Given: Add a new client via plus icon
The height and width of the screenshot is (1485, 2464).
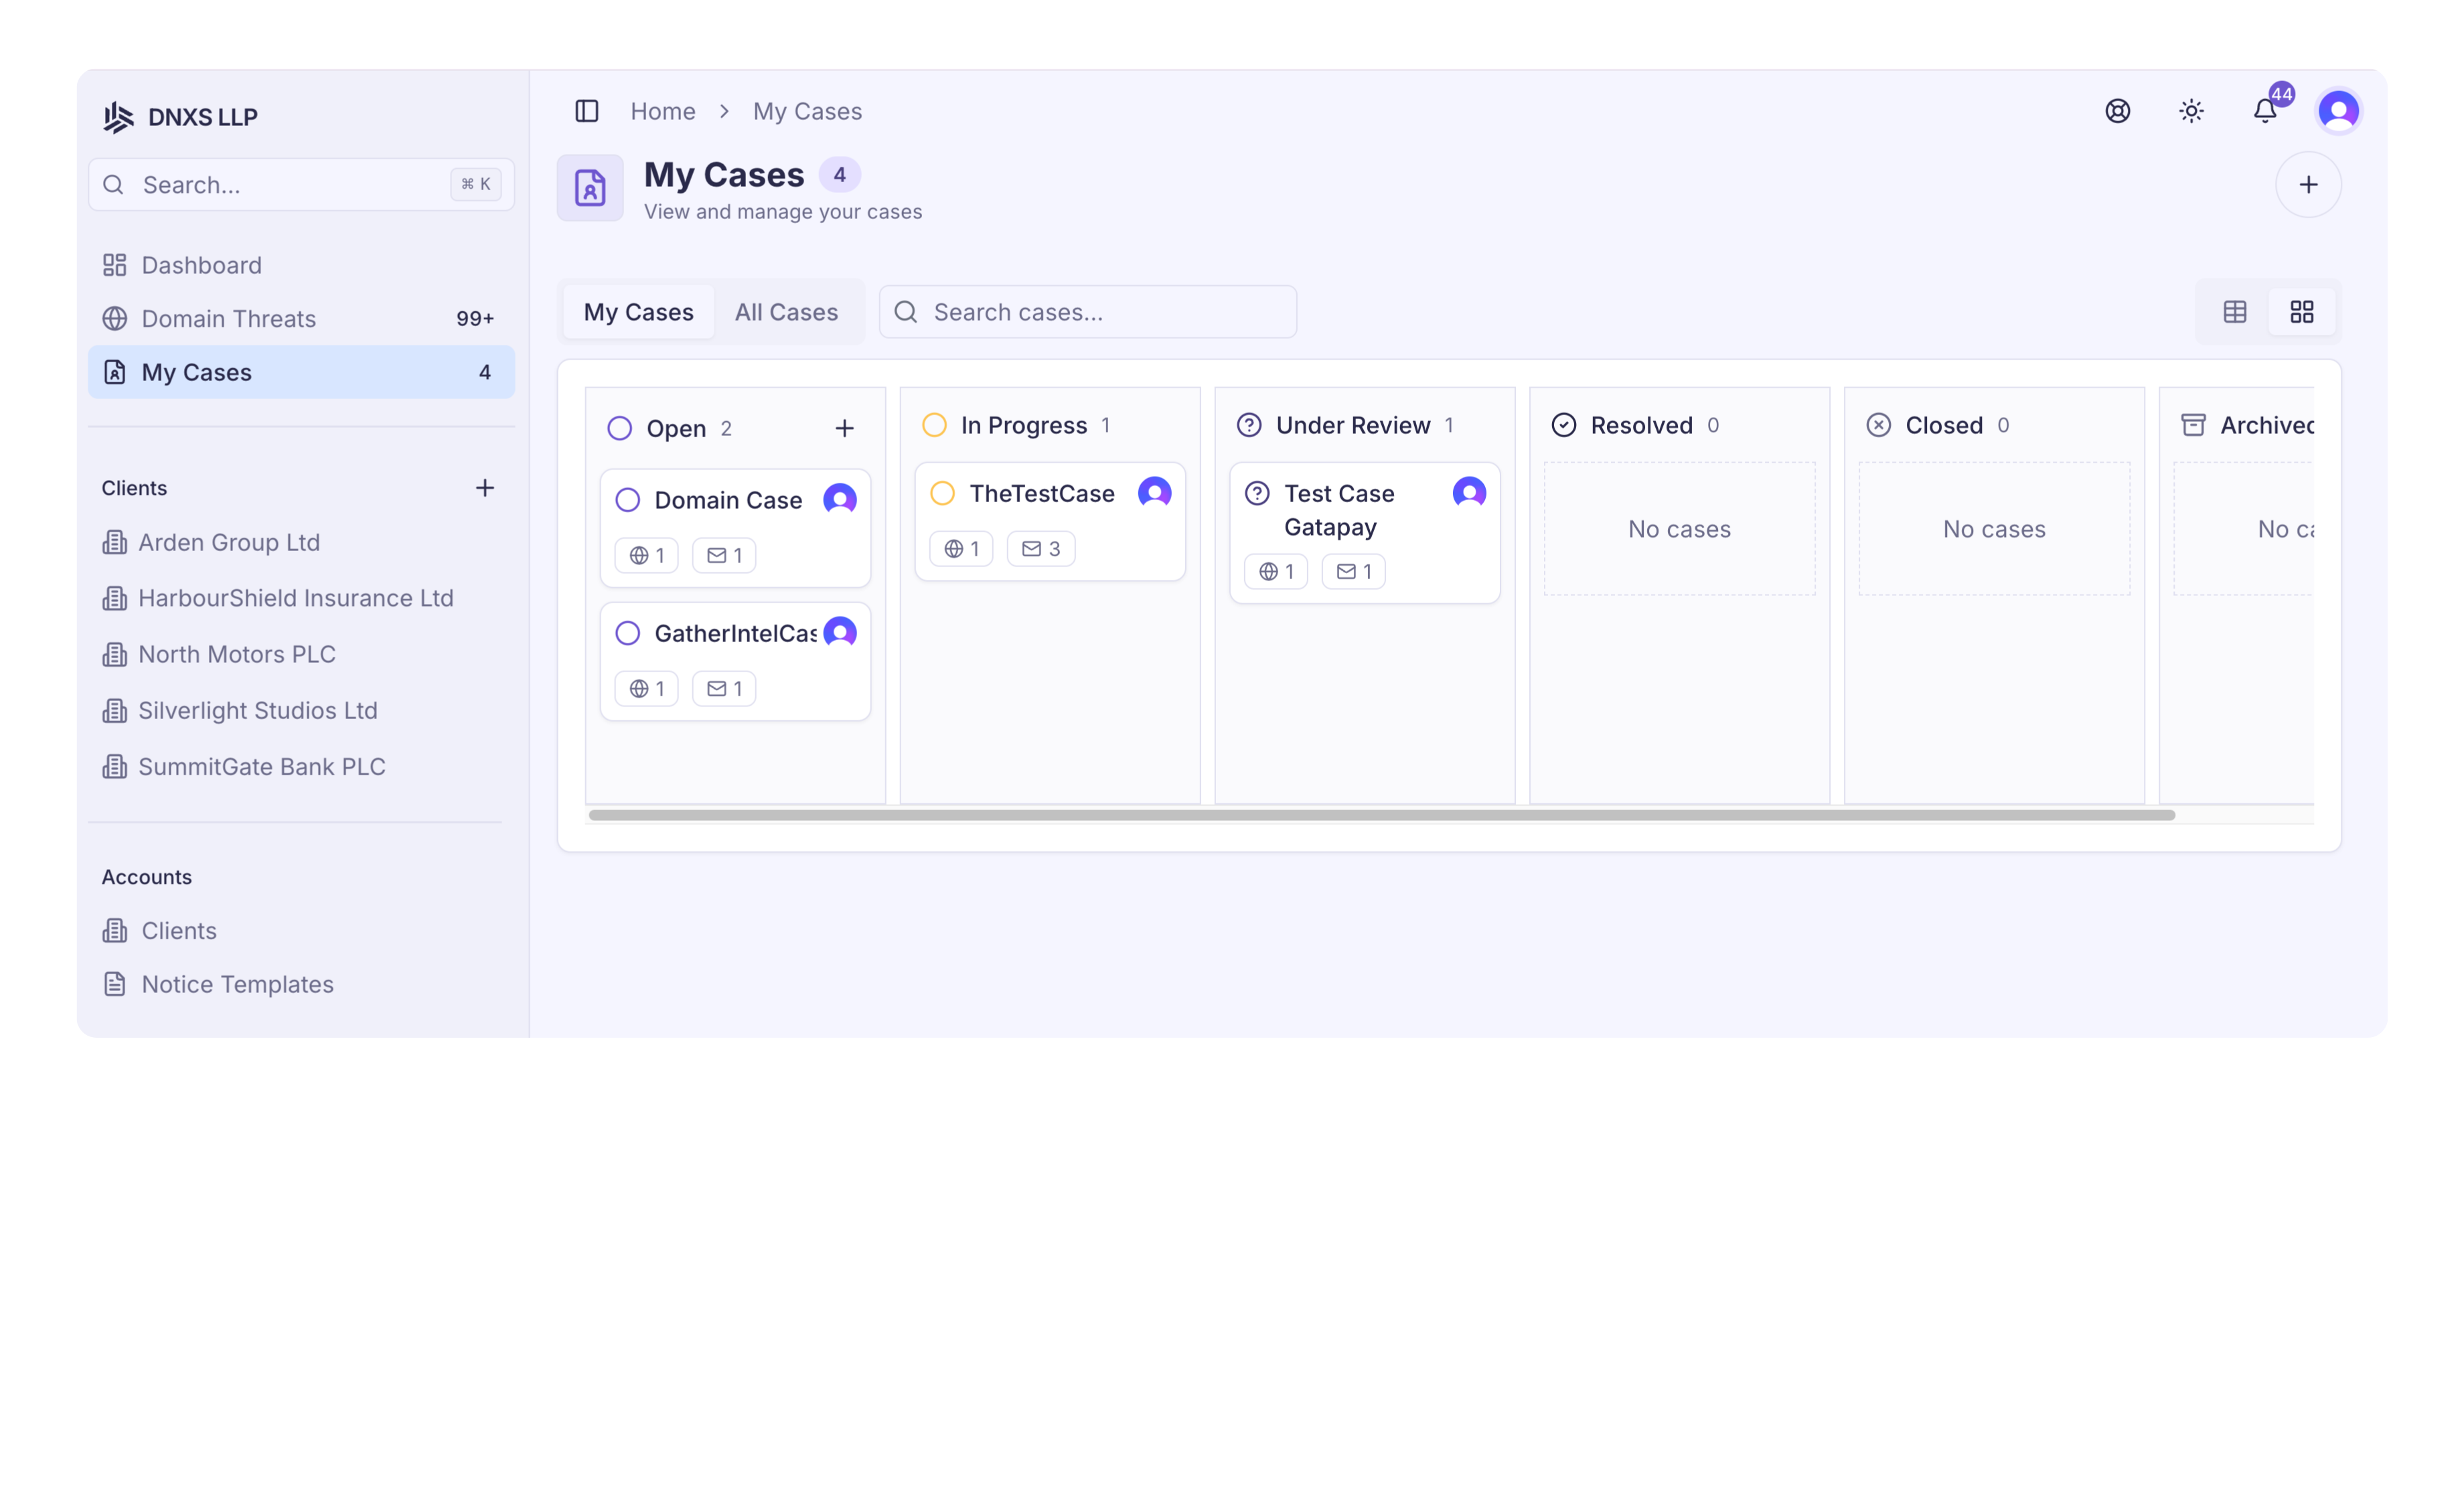Looking at the screenshot, I should tap(485, 488).
